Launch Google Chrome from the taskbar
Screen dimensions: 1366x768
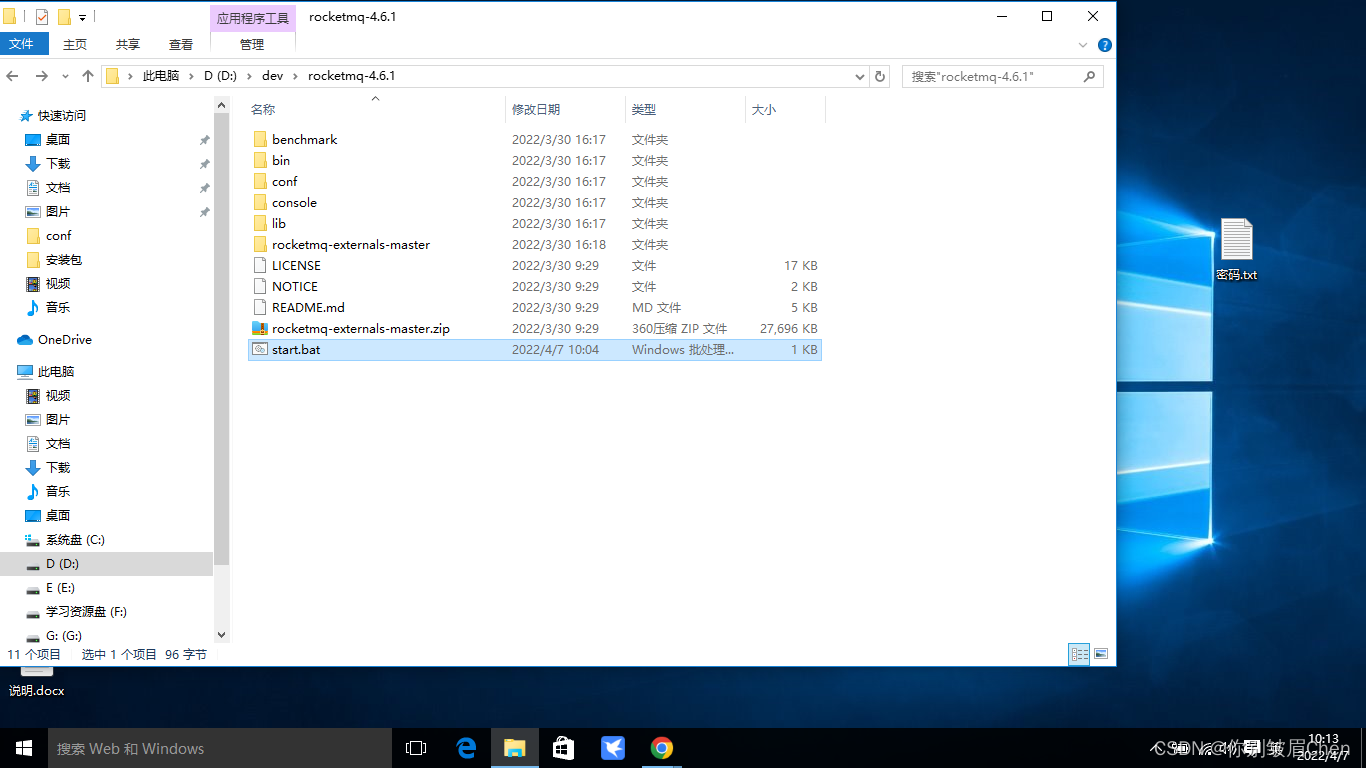[661, 748]
